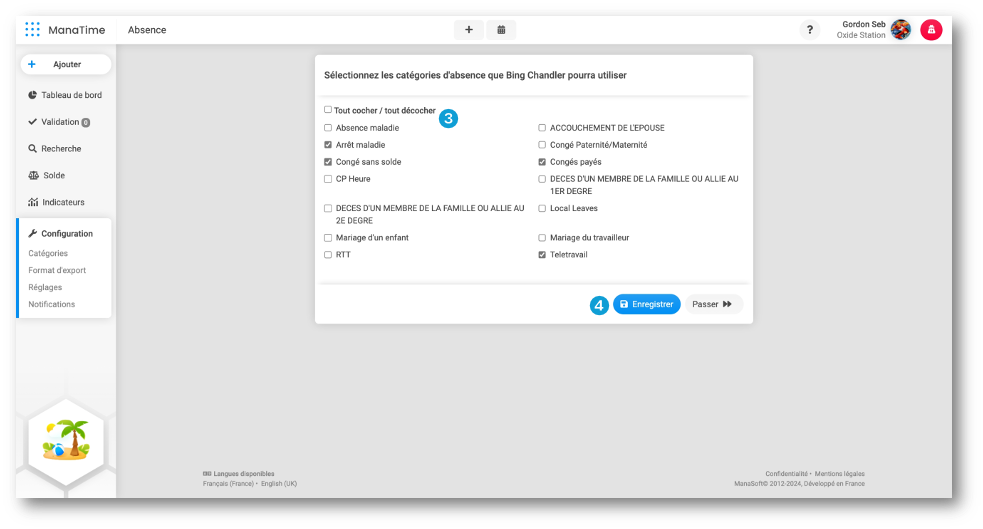This screenshot has height=529, width=983.
Task: Uncheck the Arrêt maladie checkbox
Action: click(x=328, y=145)
